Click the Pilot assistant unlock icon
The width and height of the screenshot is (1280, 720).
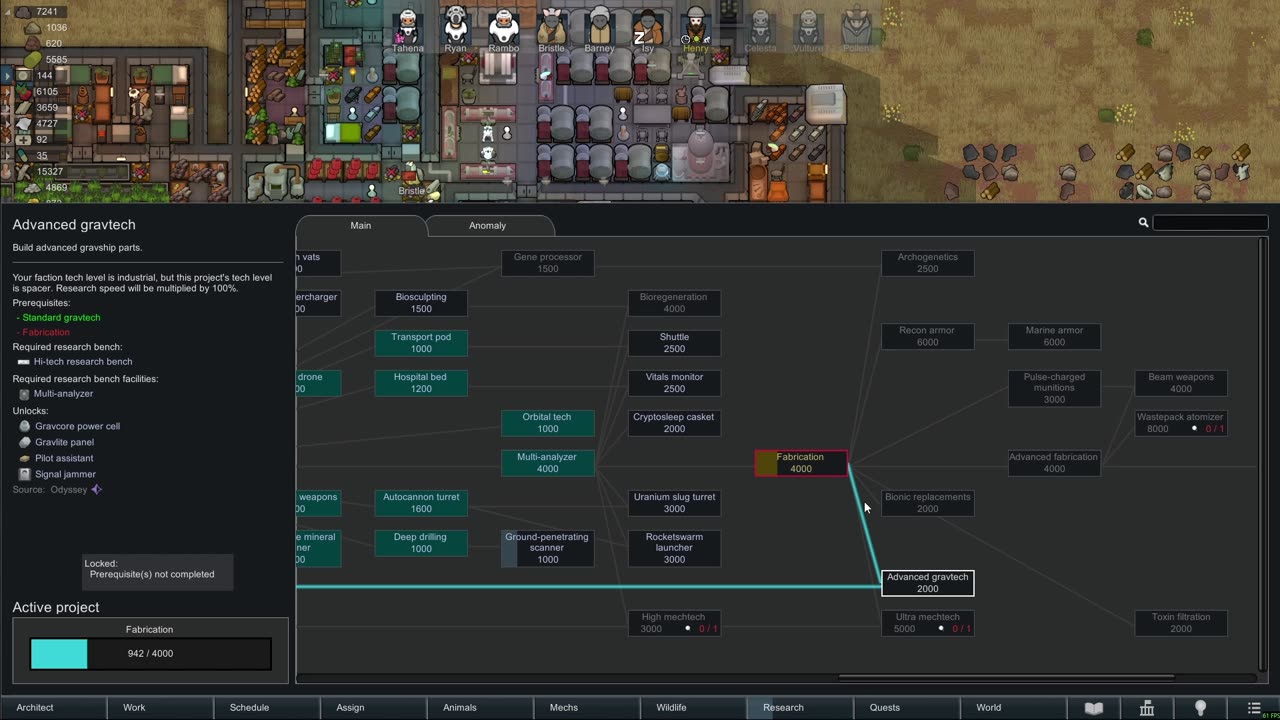tap(25, 458)
